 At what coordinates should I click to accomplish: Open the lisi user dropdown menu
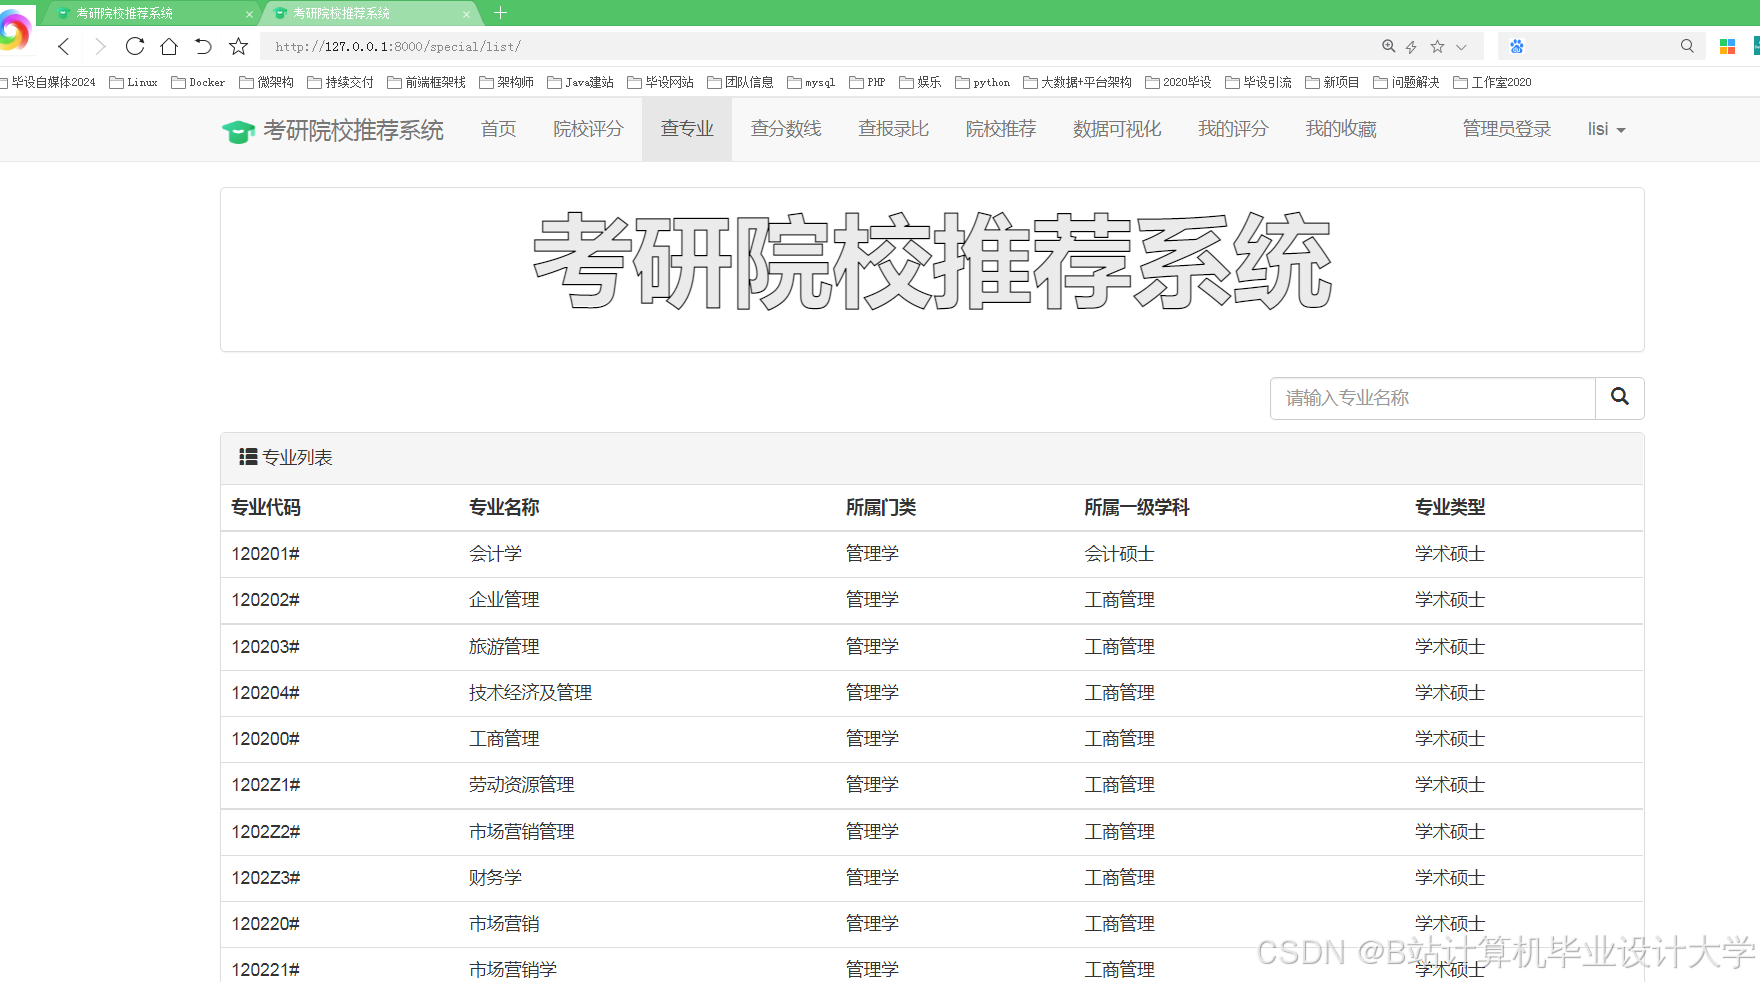(1605, 128)
